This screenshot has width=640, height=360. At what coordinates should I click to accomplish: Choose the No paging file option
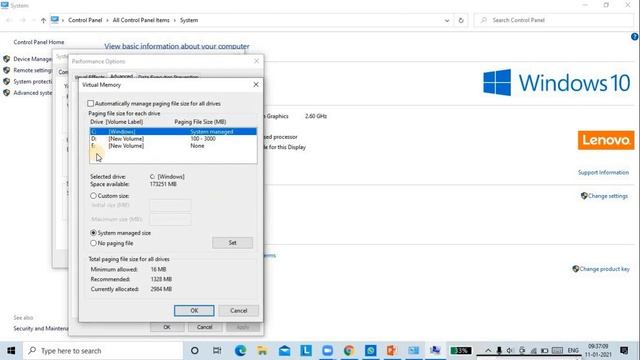[93, 243]
